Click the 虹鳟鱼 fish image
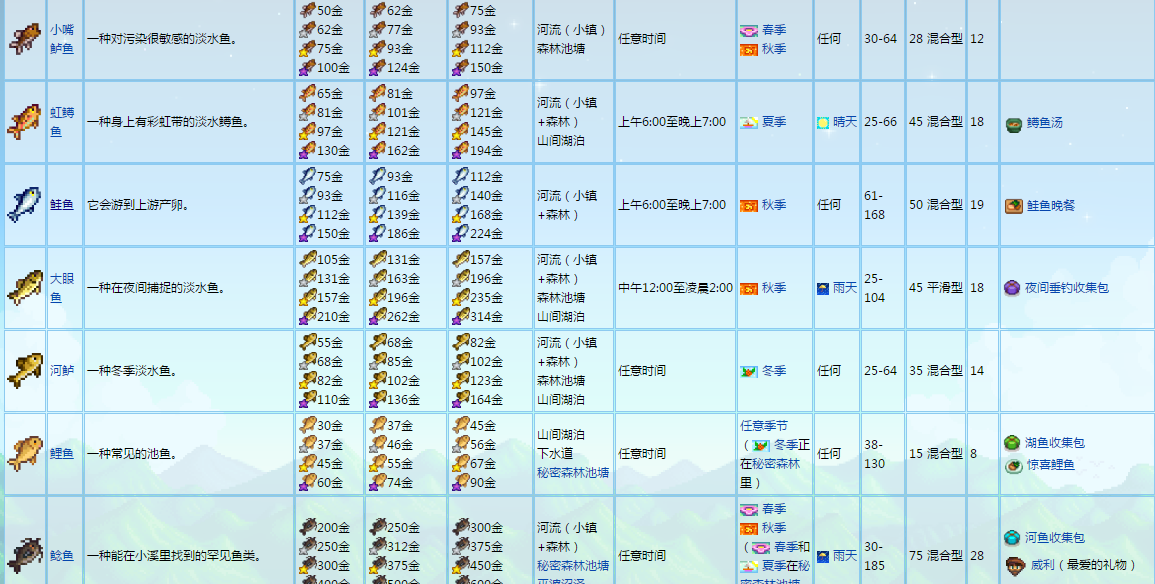 [25, 122]
